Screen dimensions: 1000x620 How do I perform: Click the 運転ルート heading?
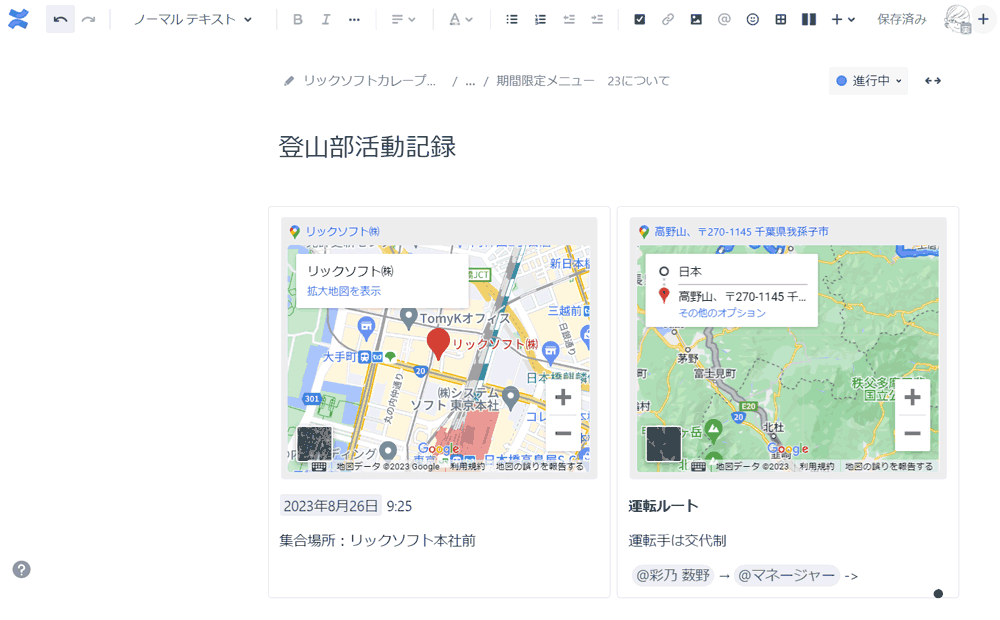pos(663,506)
